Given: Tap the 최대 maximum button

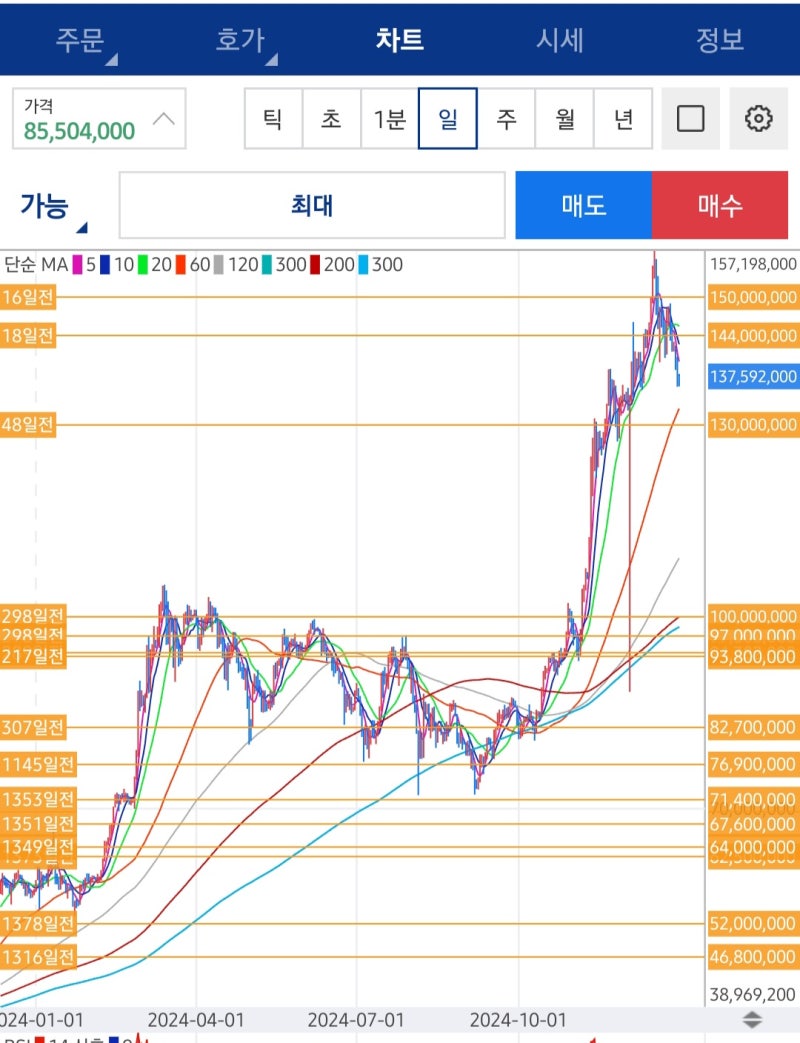Looking at the screenshot, I should 312,205.
